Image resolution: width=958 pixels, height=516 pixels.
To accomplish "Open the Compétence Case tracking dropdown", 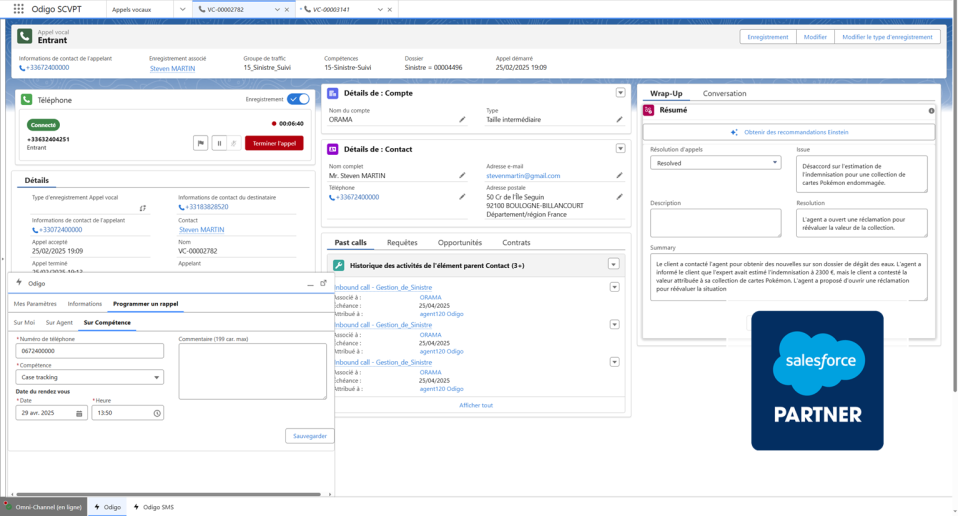I will click(x=90, y=377).
